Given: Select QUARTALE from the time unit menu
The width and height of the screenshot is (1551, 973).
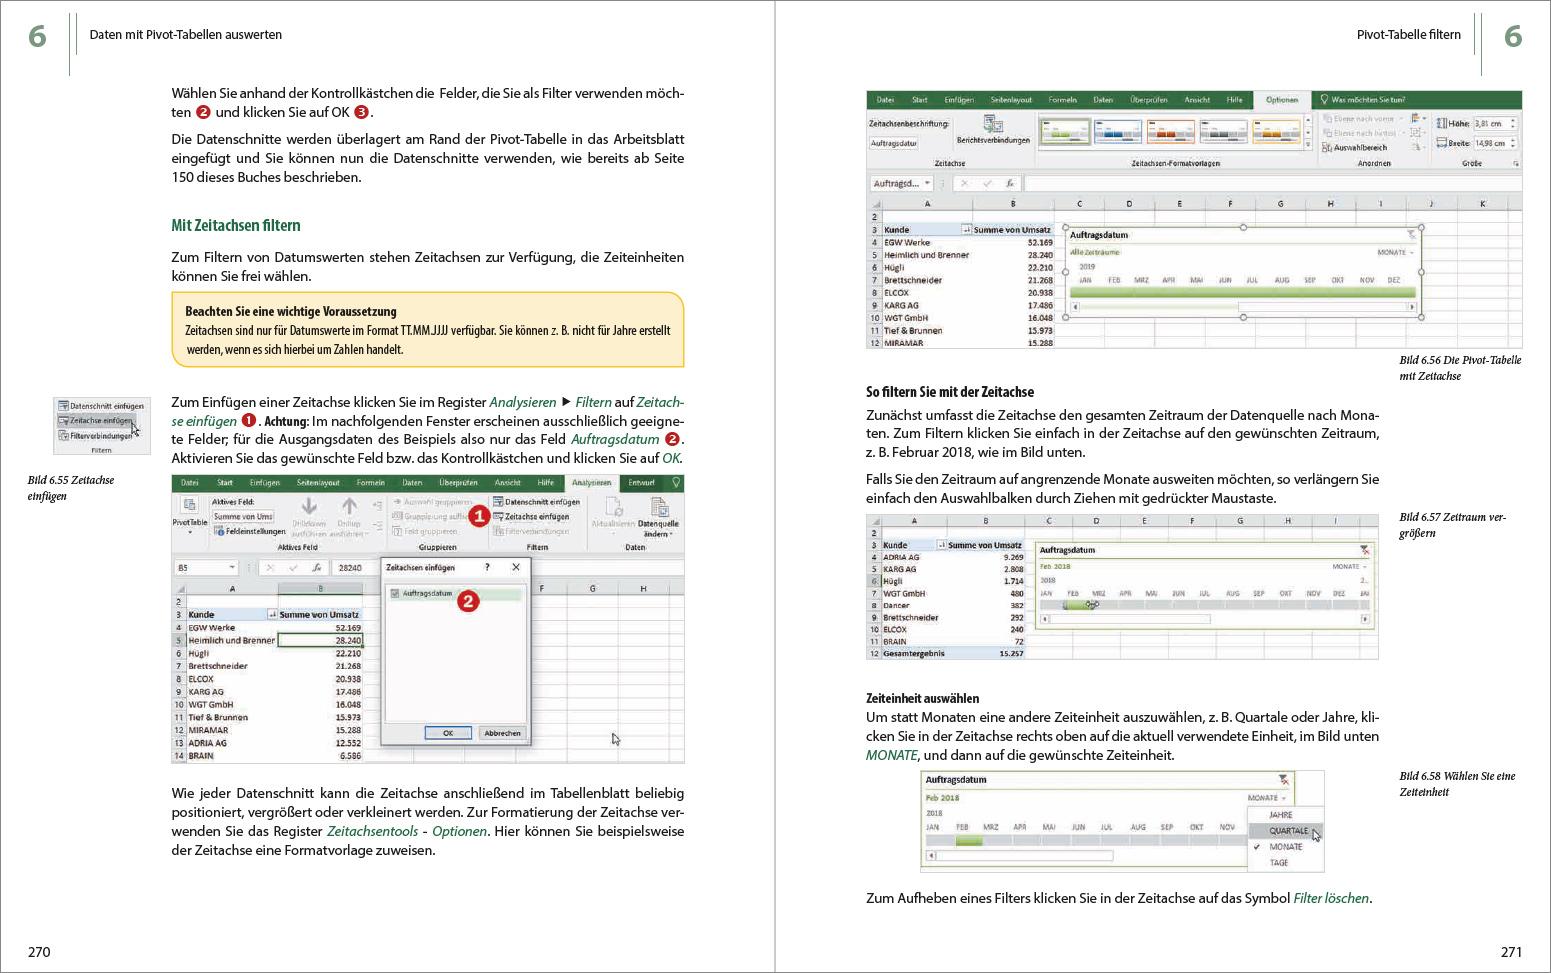Looking at the screenshot, I should coord(1289,830).
